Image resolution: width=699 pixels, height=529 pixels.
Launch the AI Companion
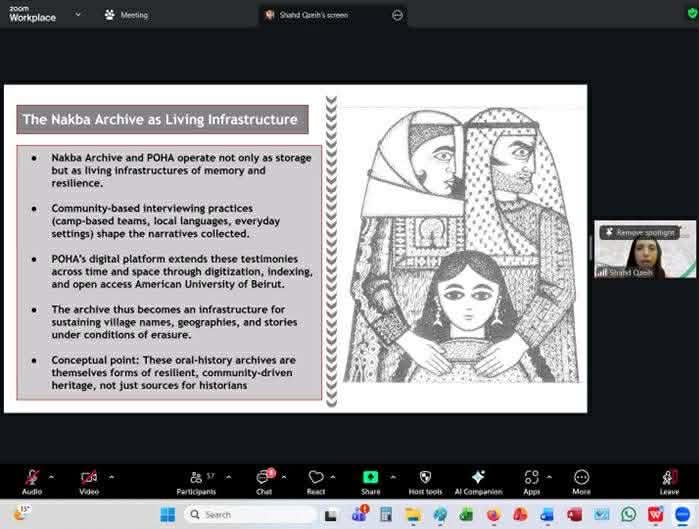(478, 478)
